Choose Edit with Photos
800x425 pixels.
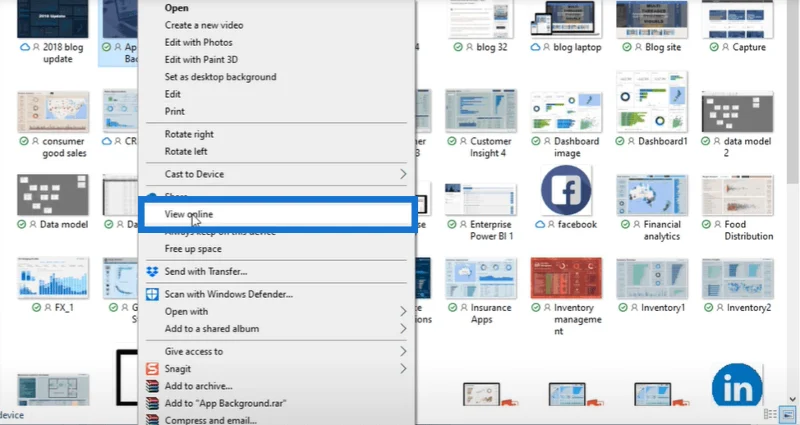[198, 42]
